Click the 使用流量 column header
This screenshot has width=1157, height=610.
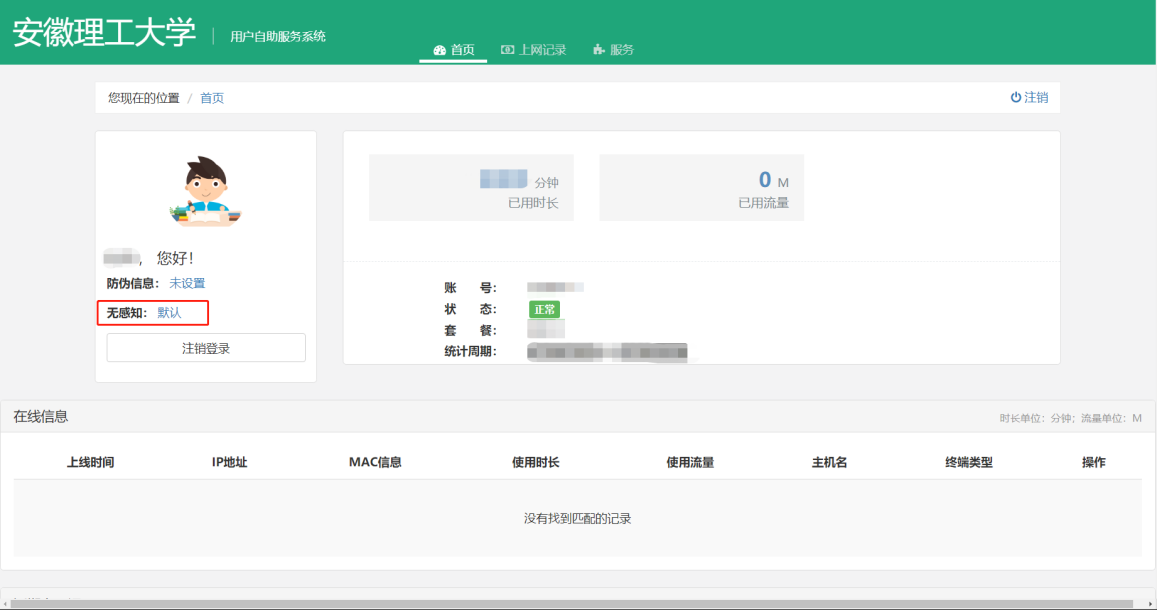[x=690, y=463]
